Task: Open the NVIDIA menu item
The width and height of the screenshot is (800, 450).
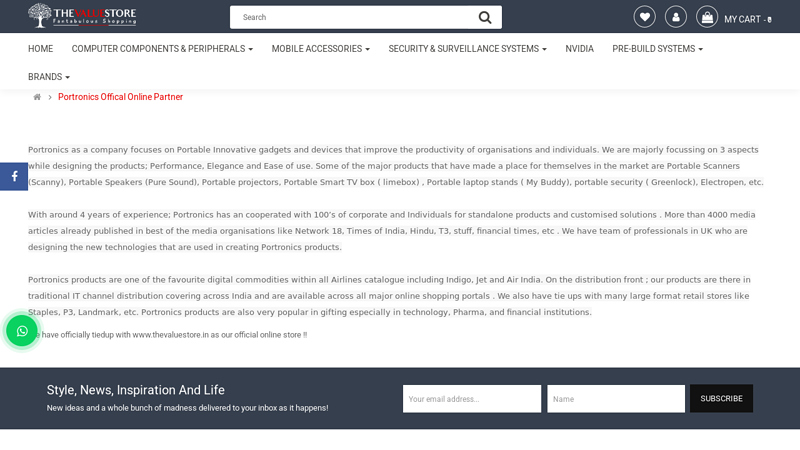Action: point(579,48)
